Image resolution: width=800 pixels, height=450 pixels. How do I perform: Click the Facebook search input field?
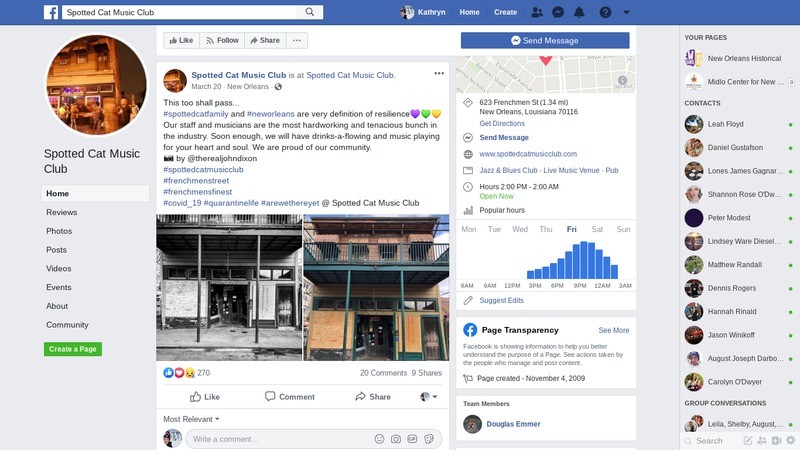click(180, 12)
